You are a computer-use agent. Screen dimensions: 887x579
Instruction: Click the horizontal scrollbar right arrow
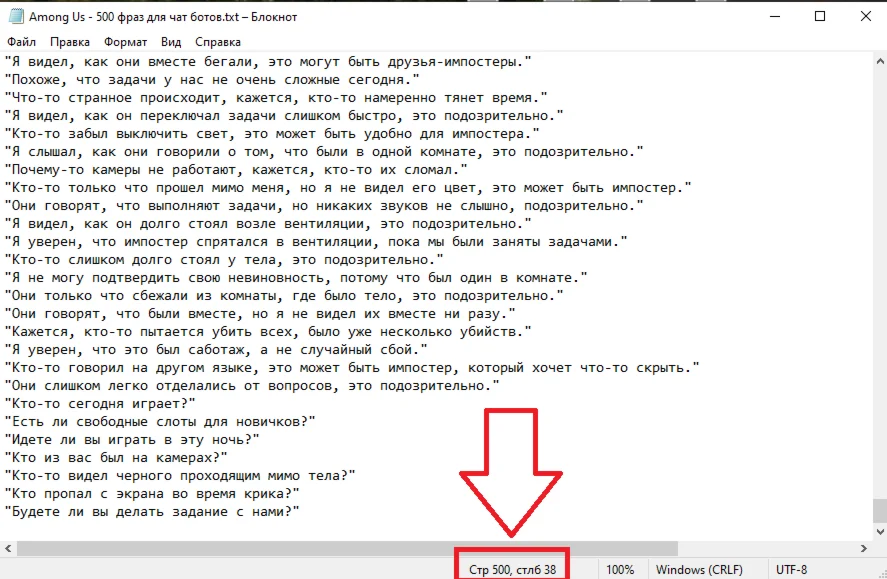(864, 548)
